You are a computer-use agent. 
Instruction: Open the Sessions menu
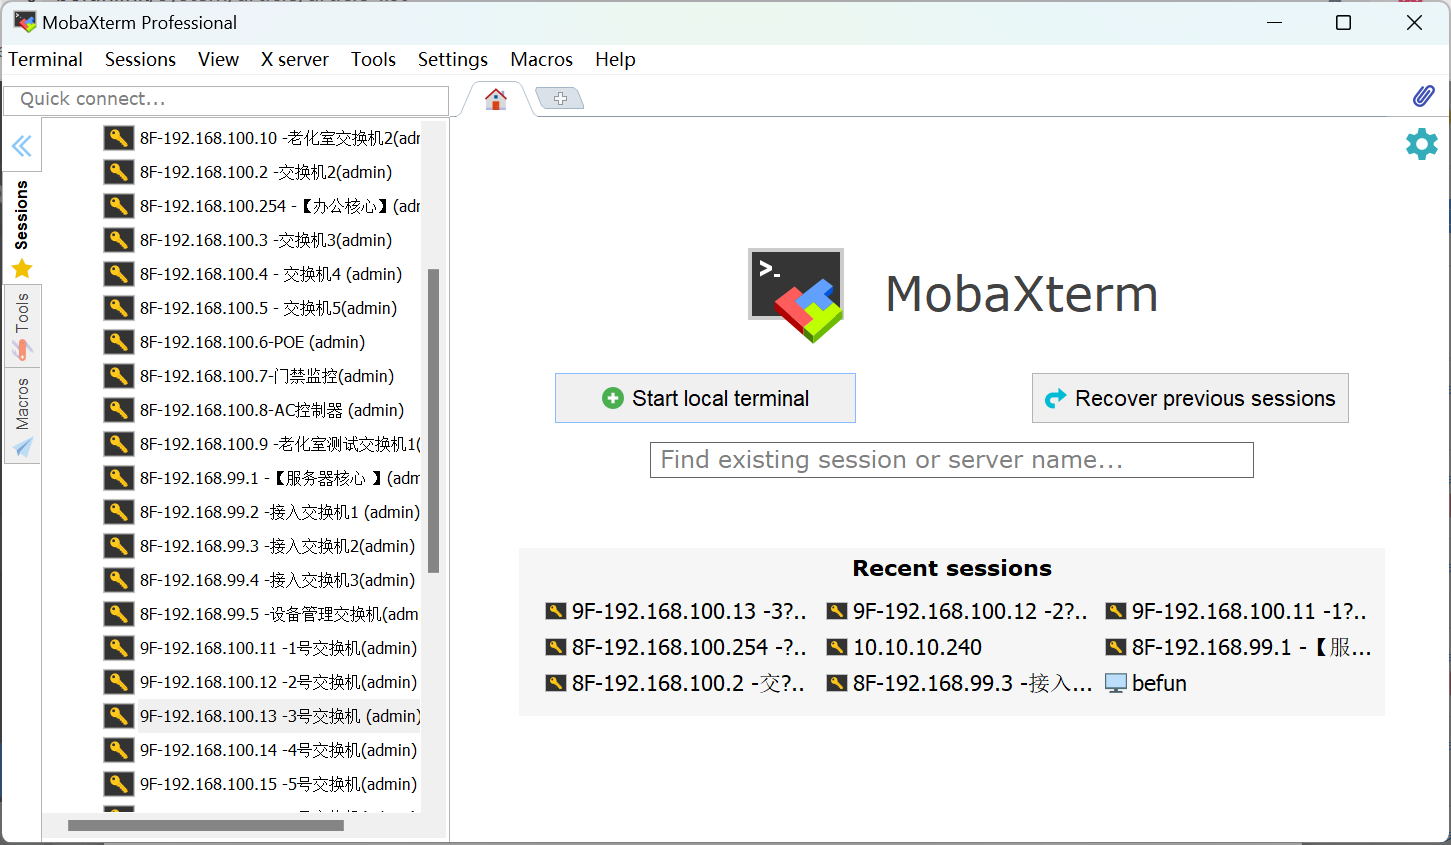(x=140, y=59)
